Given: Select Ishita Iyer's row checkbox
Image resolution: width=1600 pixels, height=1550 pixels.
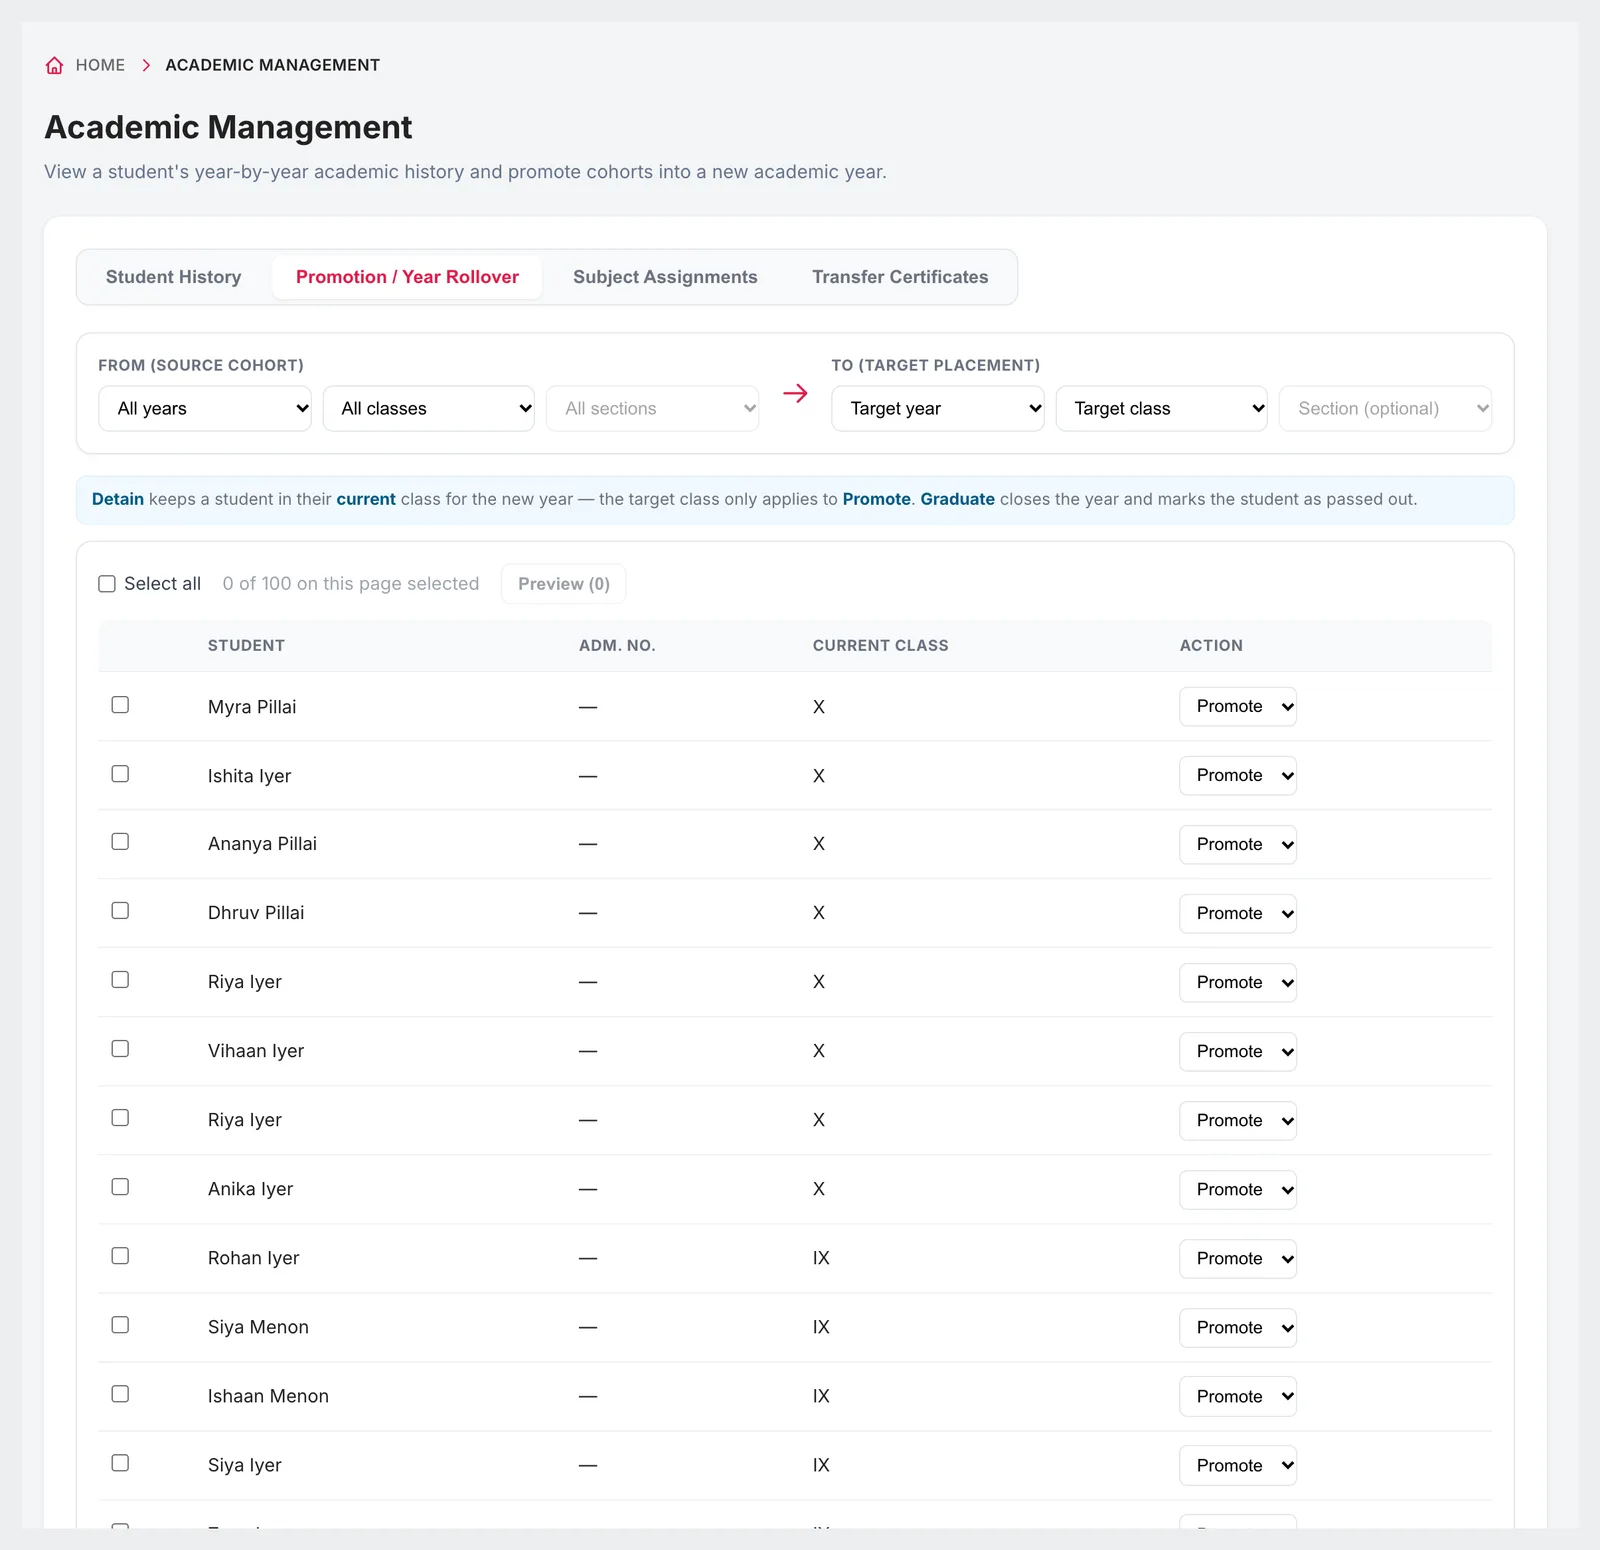Looking at the screenshot, I should point(120,774).
